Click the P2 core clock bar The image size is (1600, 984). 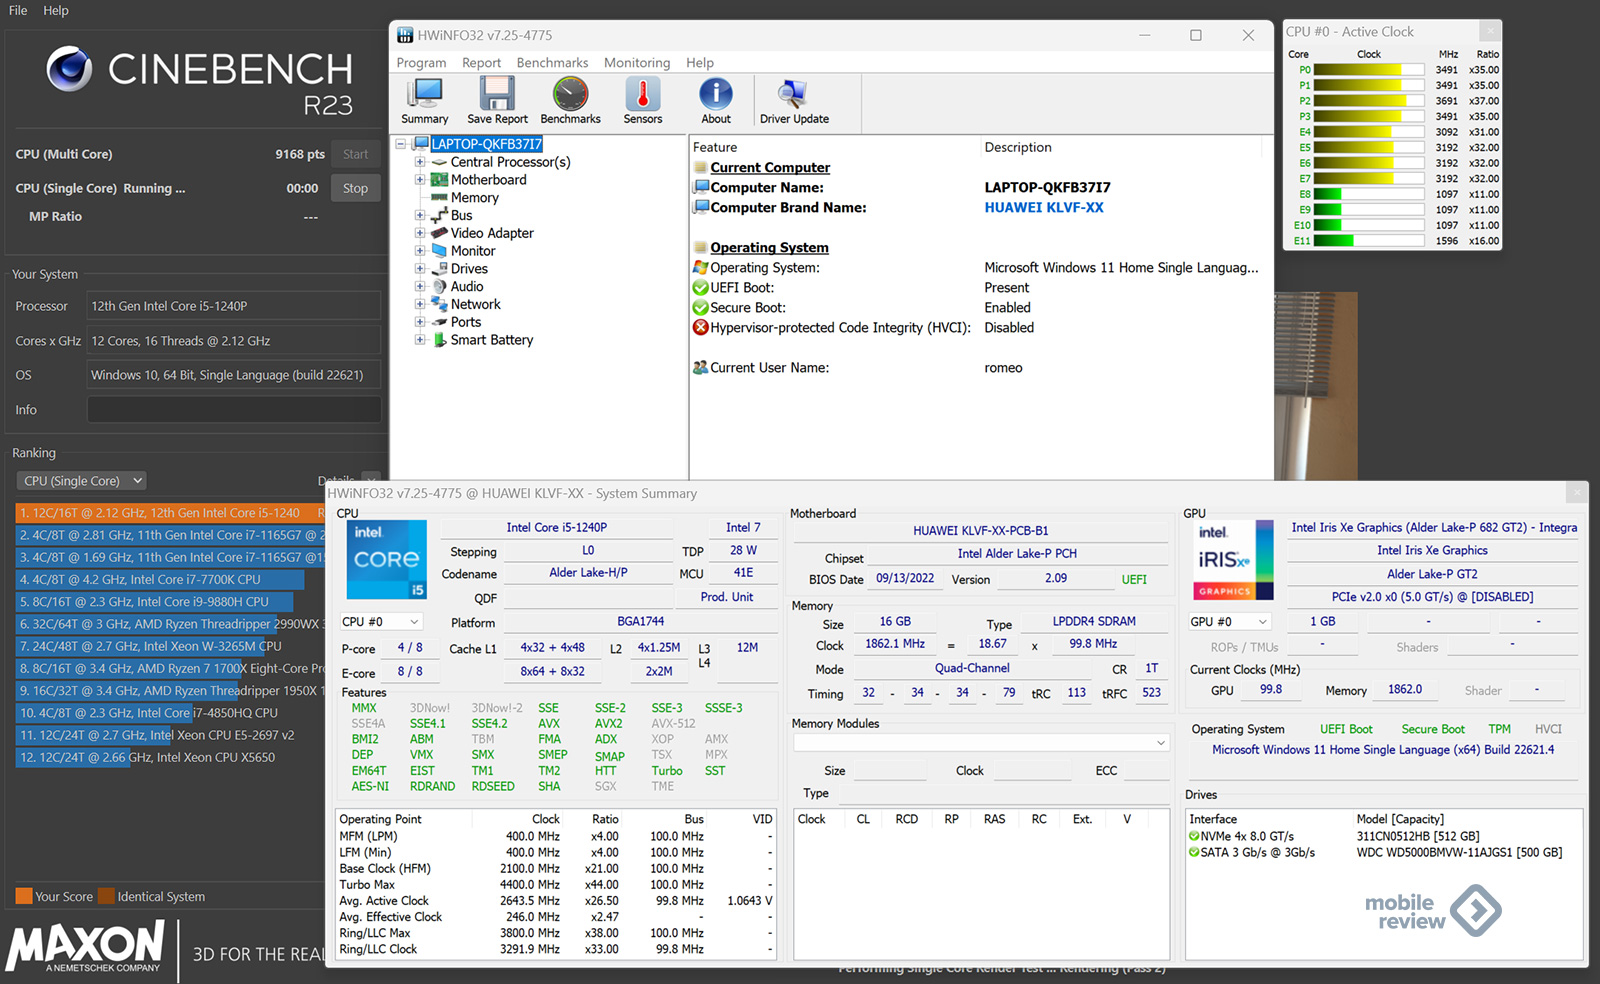click(x=1369, y=101)
